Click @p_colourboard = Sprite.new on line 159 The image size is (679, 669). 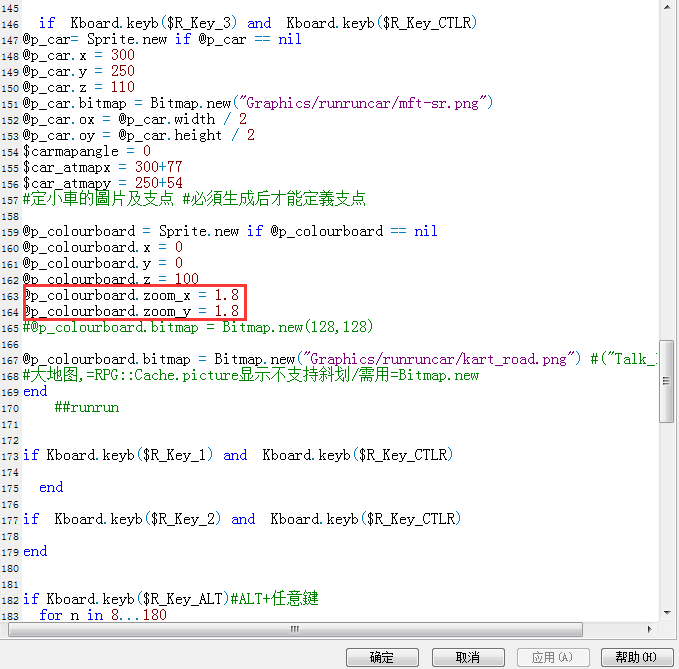click(131, 231)
